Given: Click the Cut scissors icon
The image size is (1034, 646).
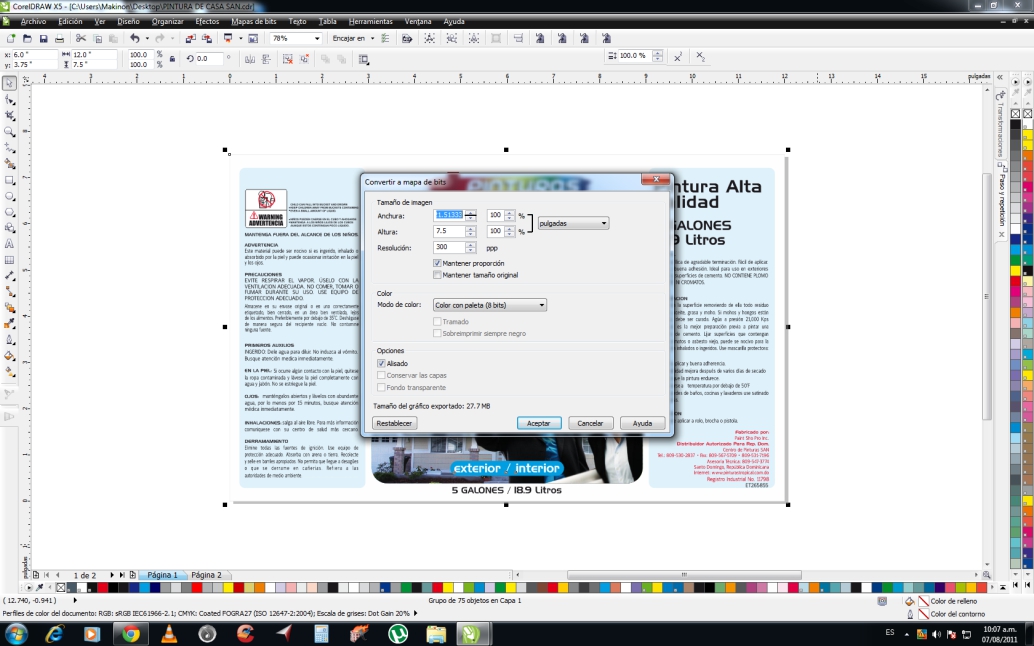Looking at the screenshot, I should [x=82, y=38].
